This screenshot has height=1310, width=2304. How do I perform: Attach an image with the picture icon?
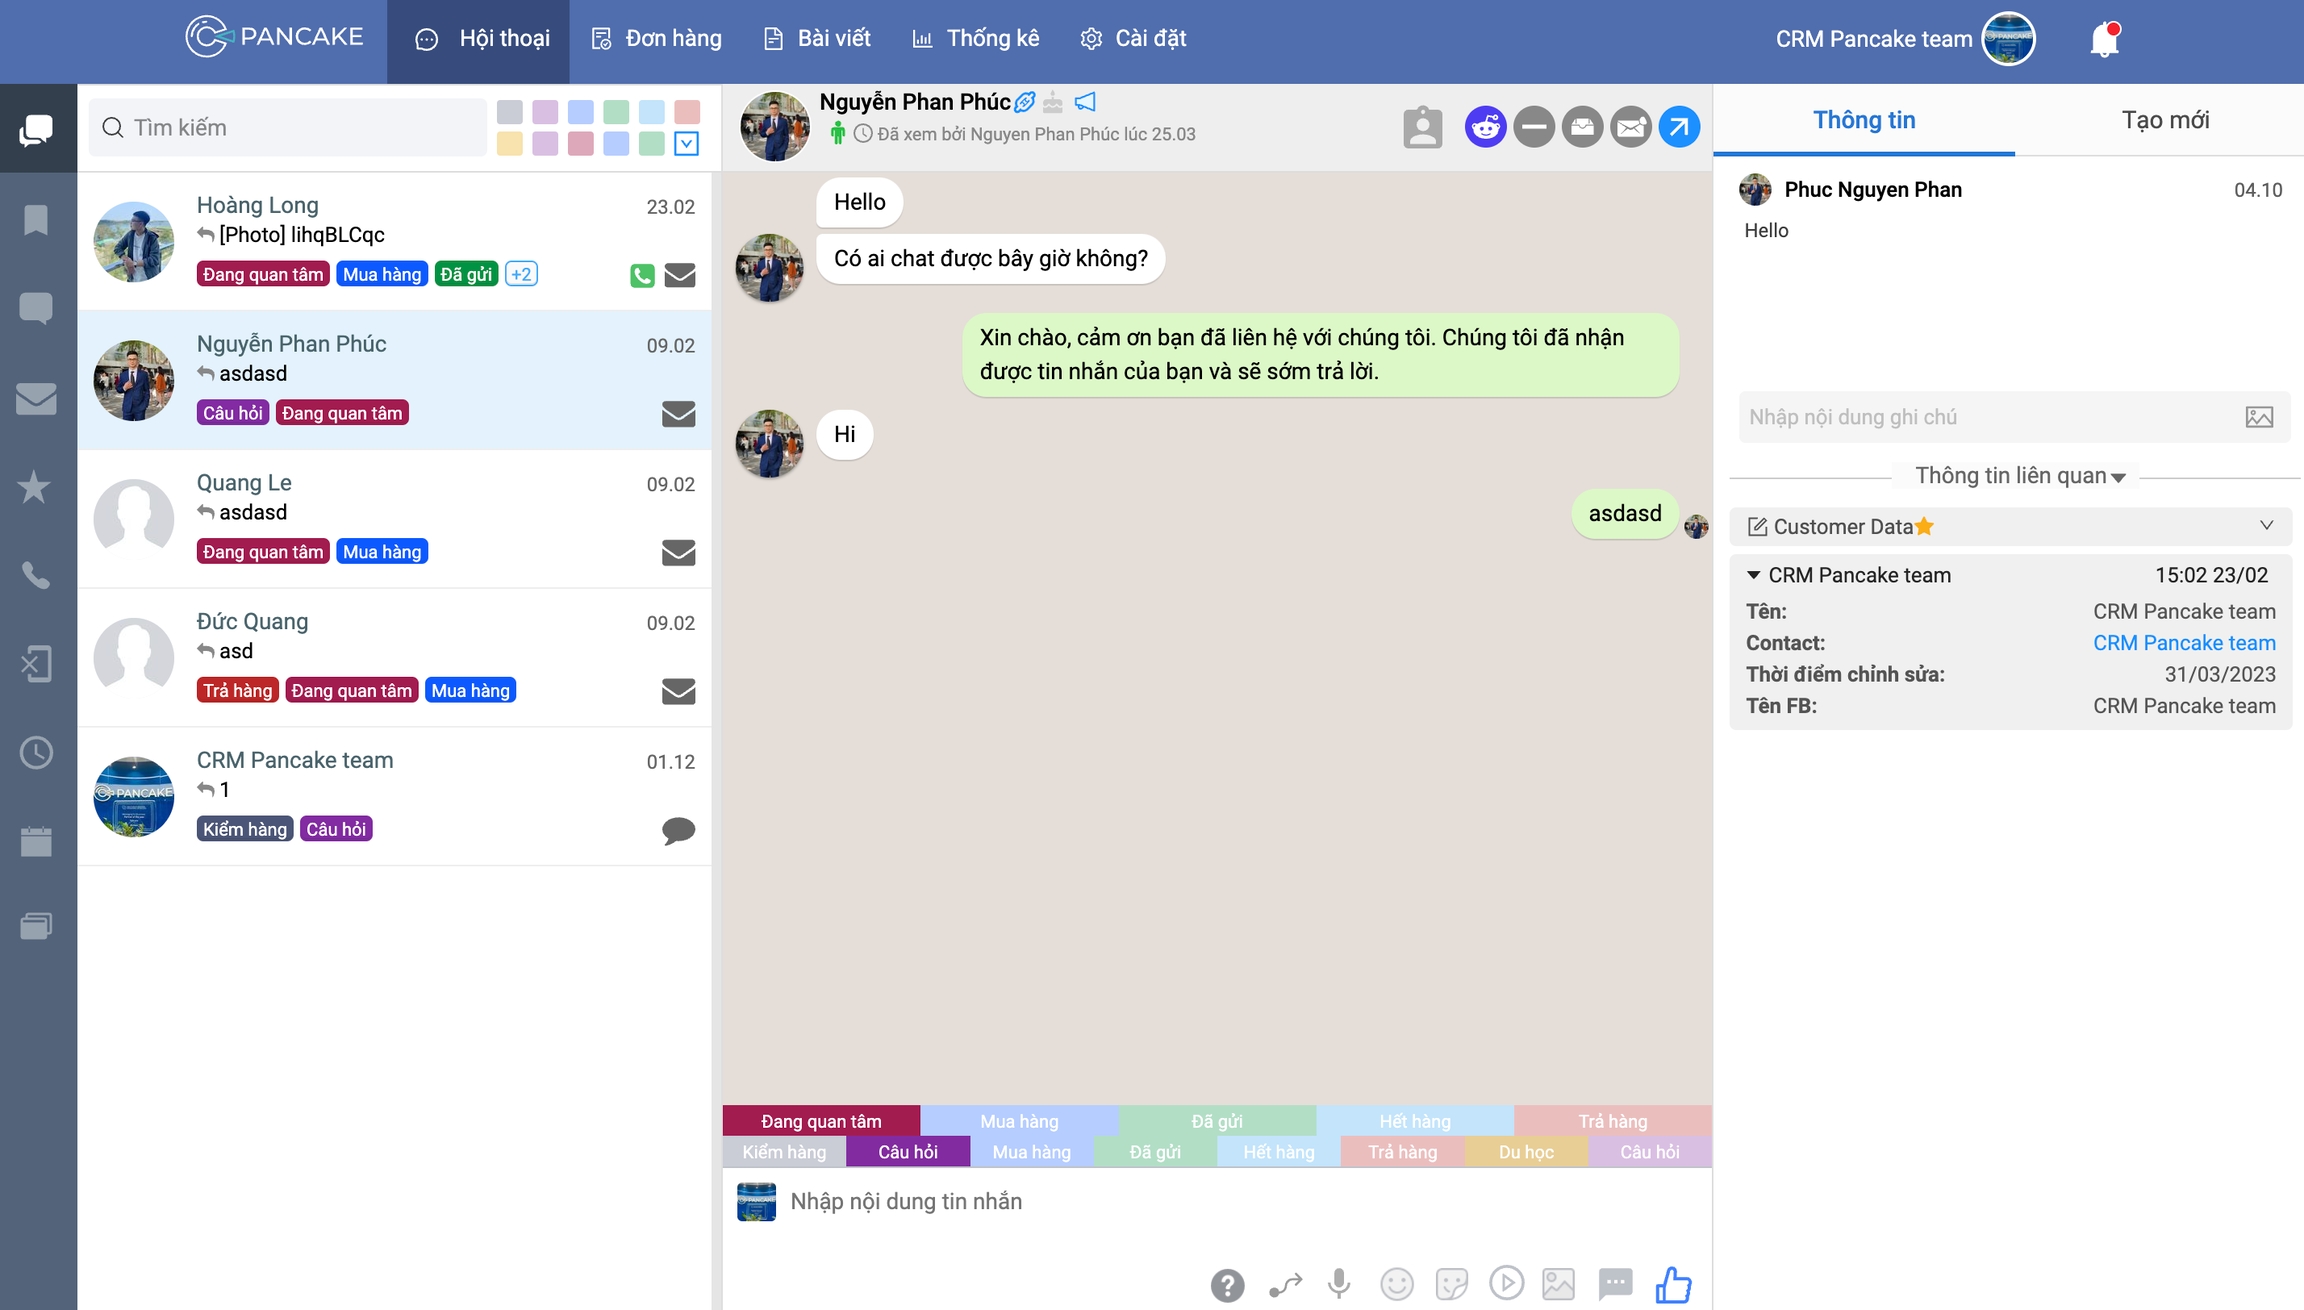pos(1558,1284)
